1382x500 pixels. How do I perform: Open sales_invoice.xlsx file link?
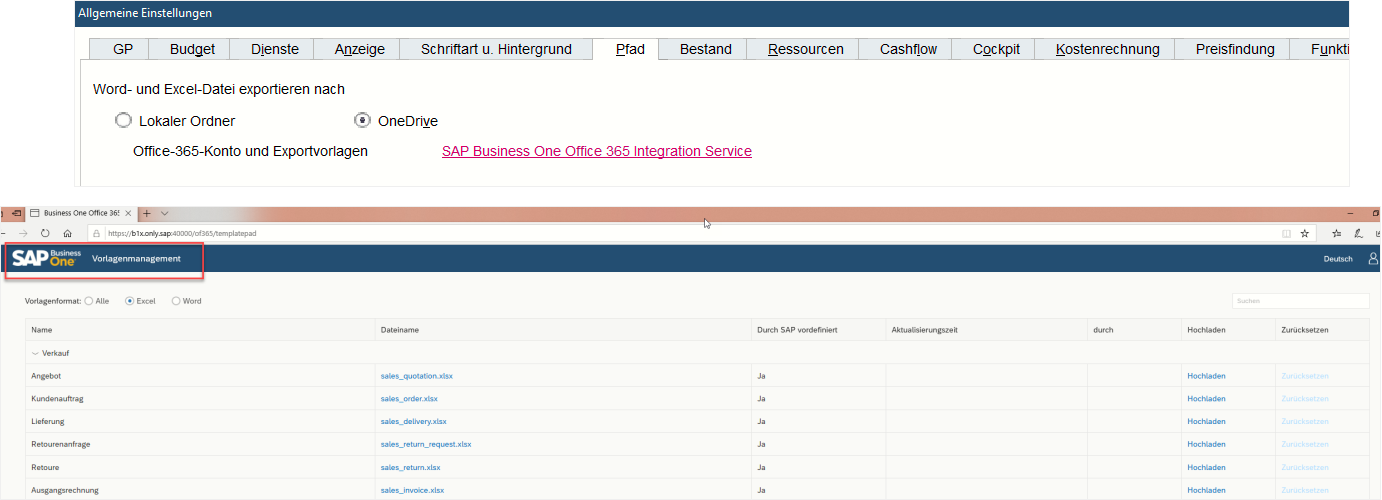[x=412, y=490]
